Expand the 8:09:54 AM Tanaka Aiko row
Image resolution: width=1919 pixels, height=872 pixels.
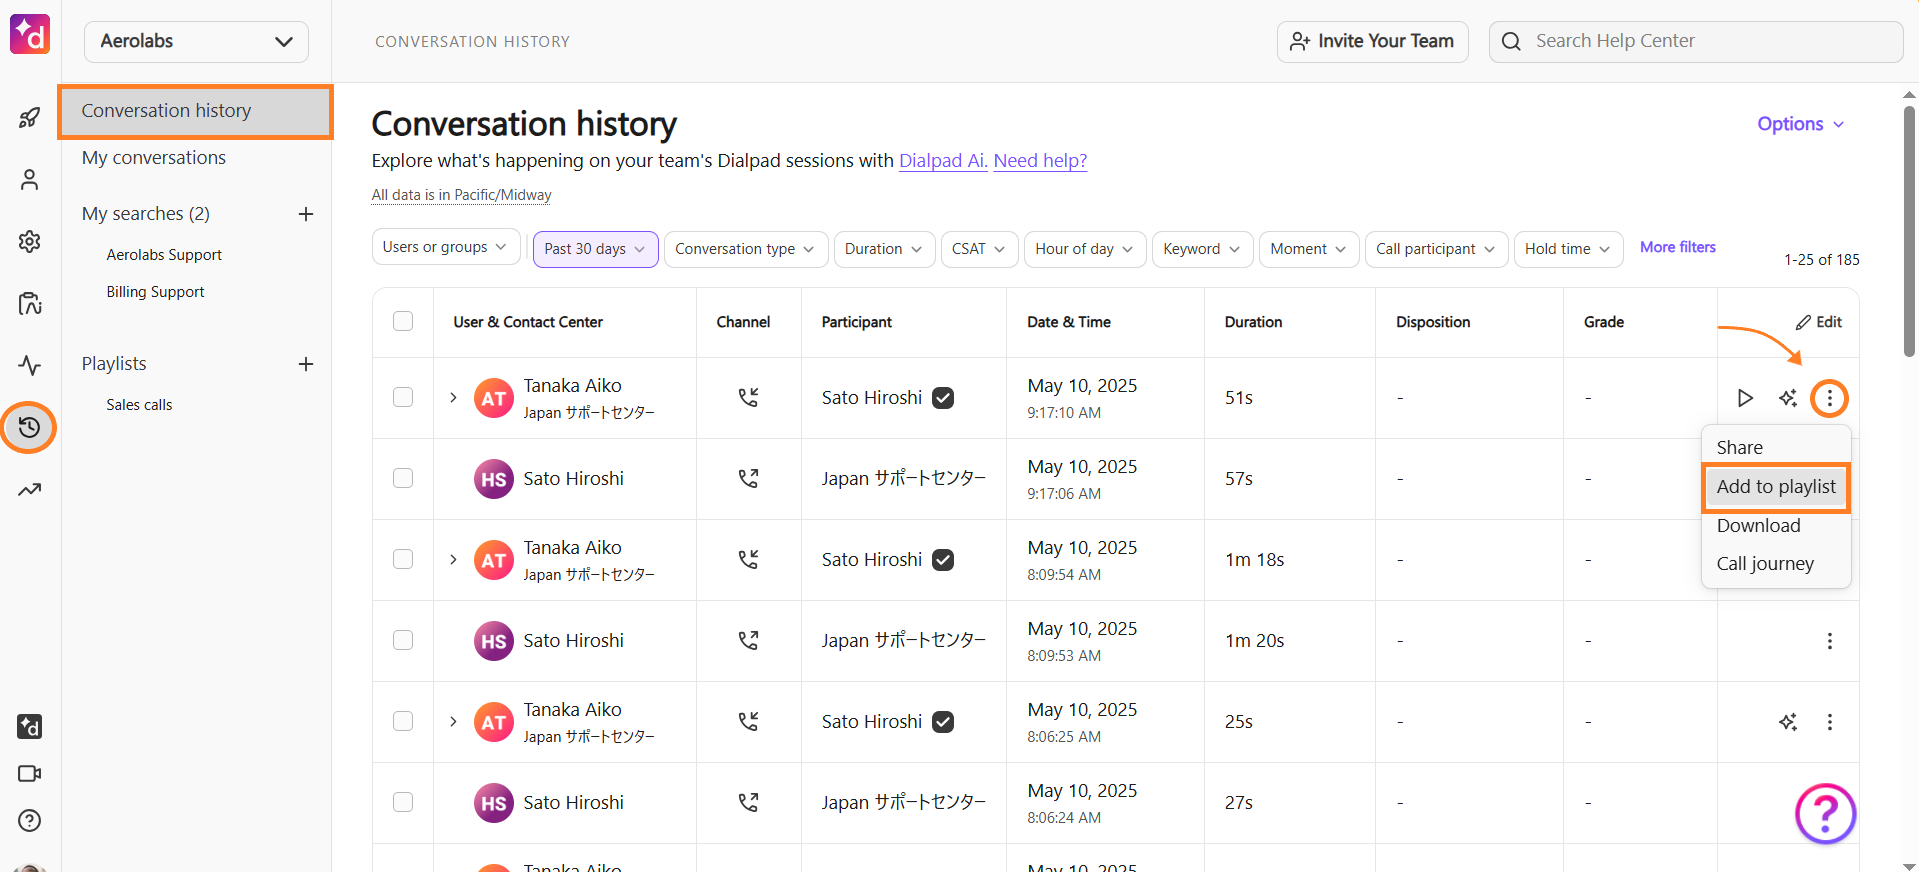tap(453, 560)
